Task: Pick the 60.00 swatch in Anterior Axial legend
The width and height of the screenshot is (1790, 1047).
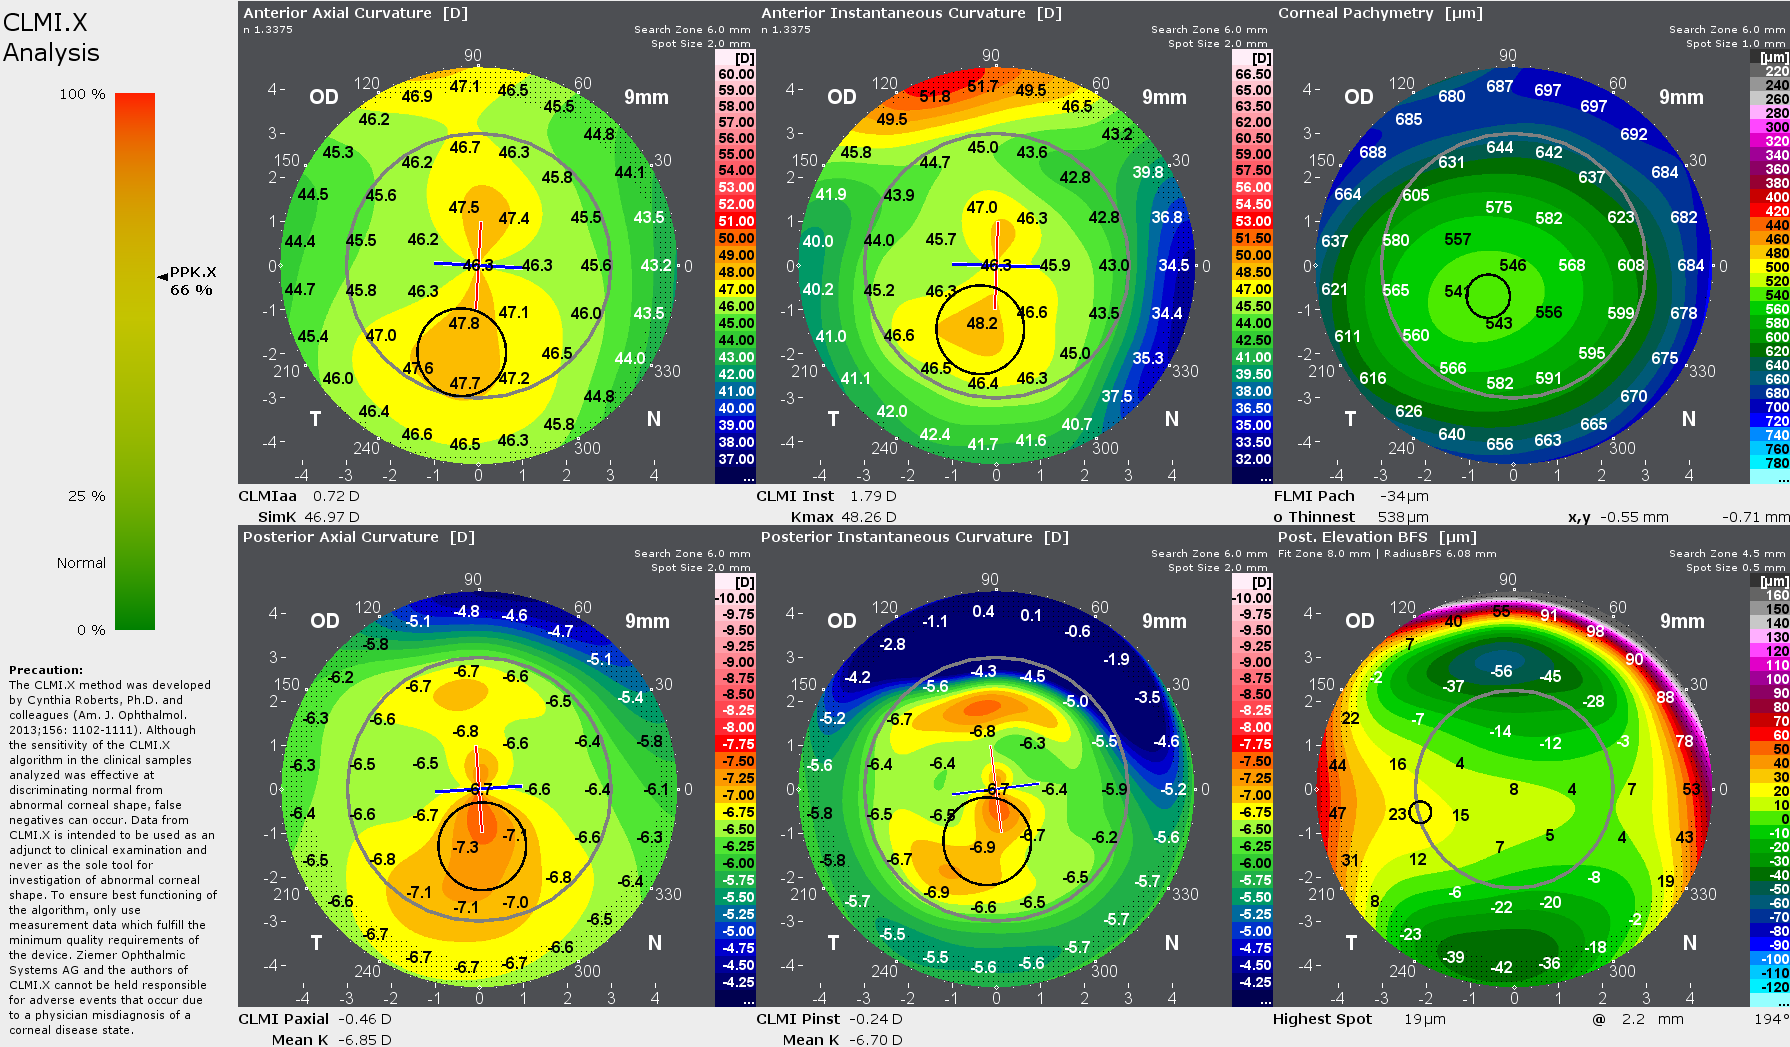Action: pyautogui.click(x=735, y=74)
